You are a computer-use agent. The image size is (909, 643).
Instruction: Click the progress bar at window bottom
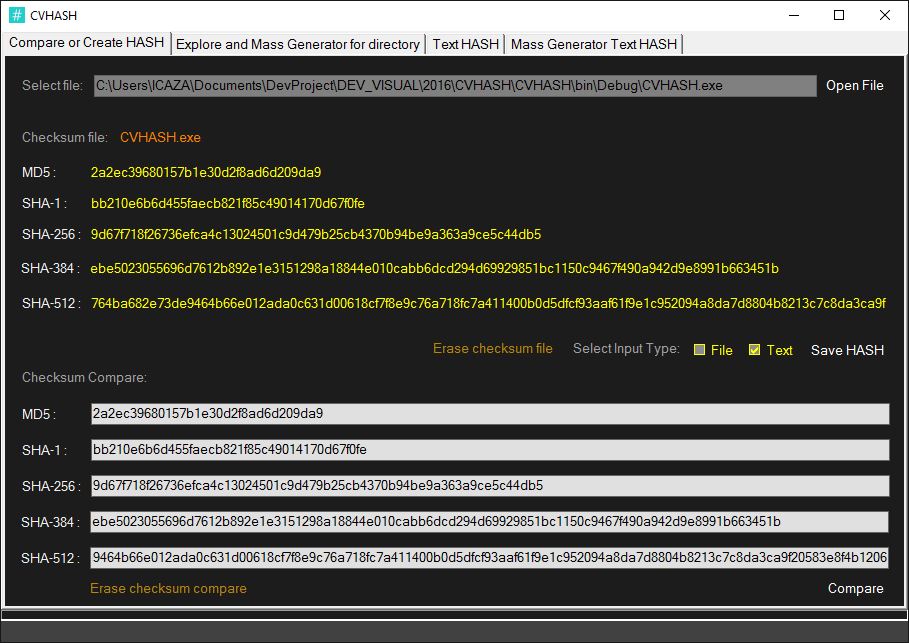tap(454, 615)
